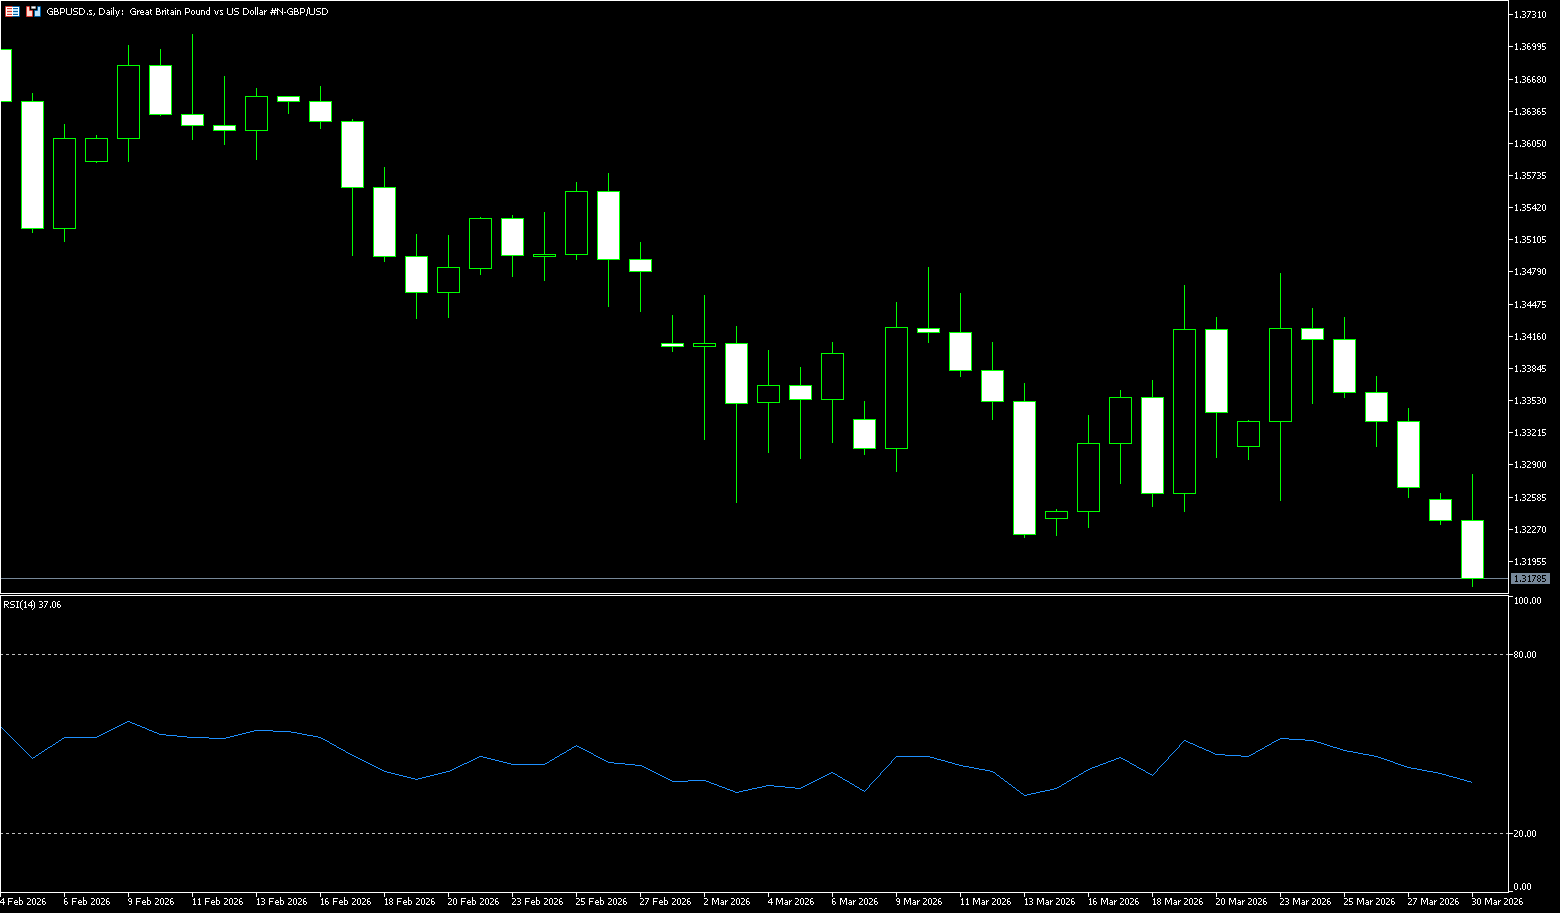Click the 1.36050 price scale label
The image size is (1560, 913).
[1530, 144]
